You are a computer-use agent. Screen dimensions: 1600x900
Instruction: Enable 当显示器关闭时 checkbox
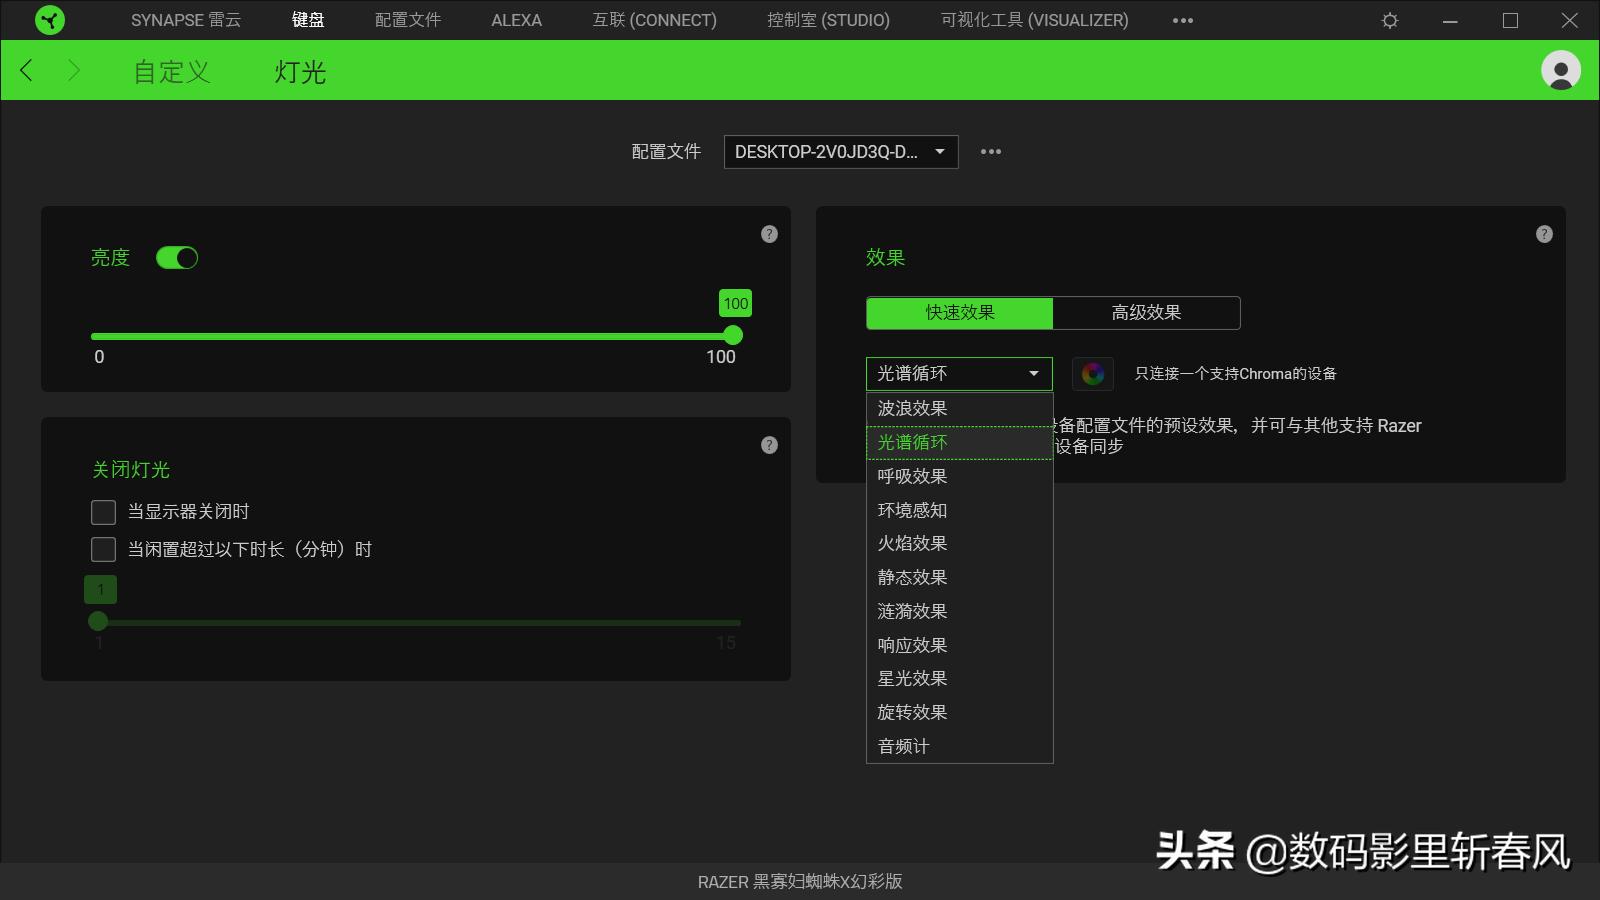click(x=103, y=511)
